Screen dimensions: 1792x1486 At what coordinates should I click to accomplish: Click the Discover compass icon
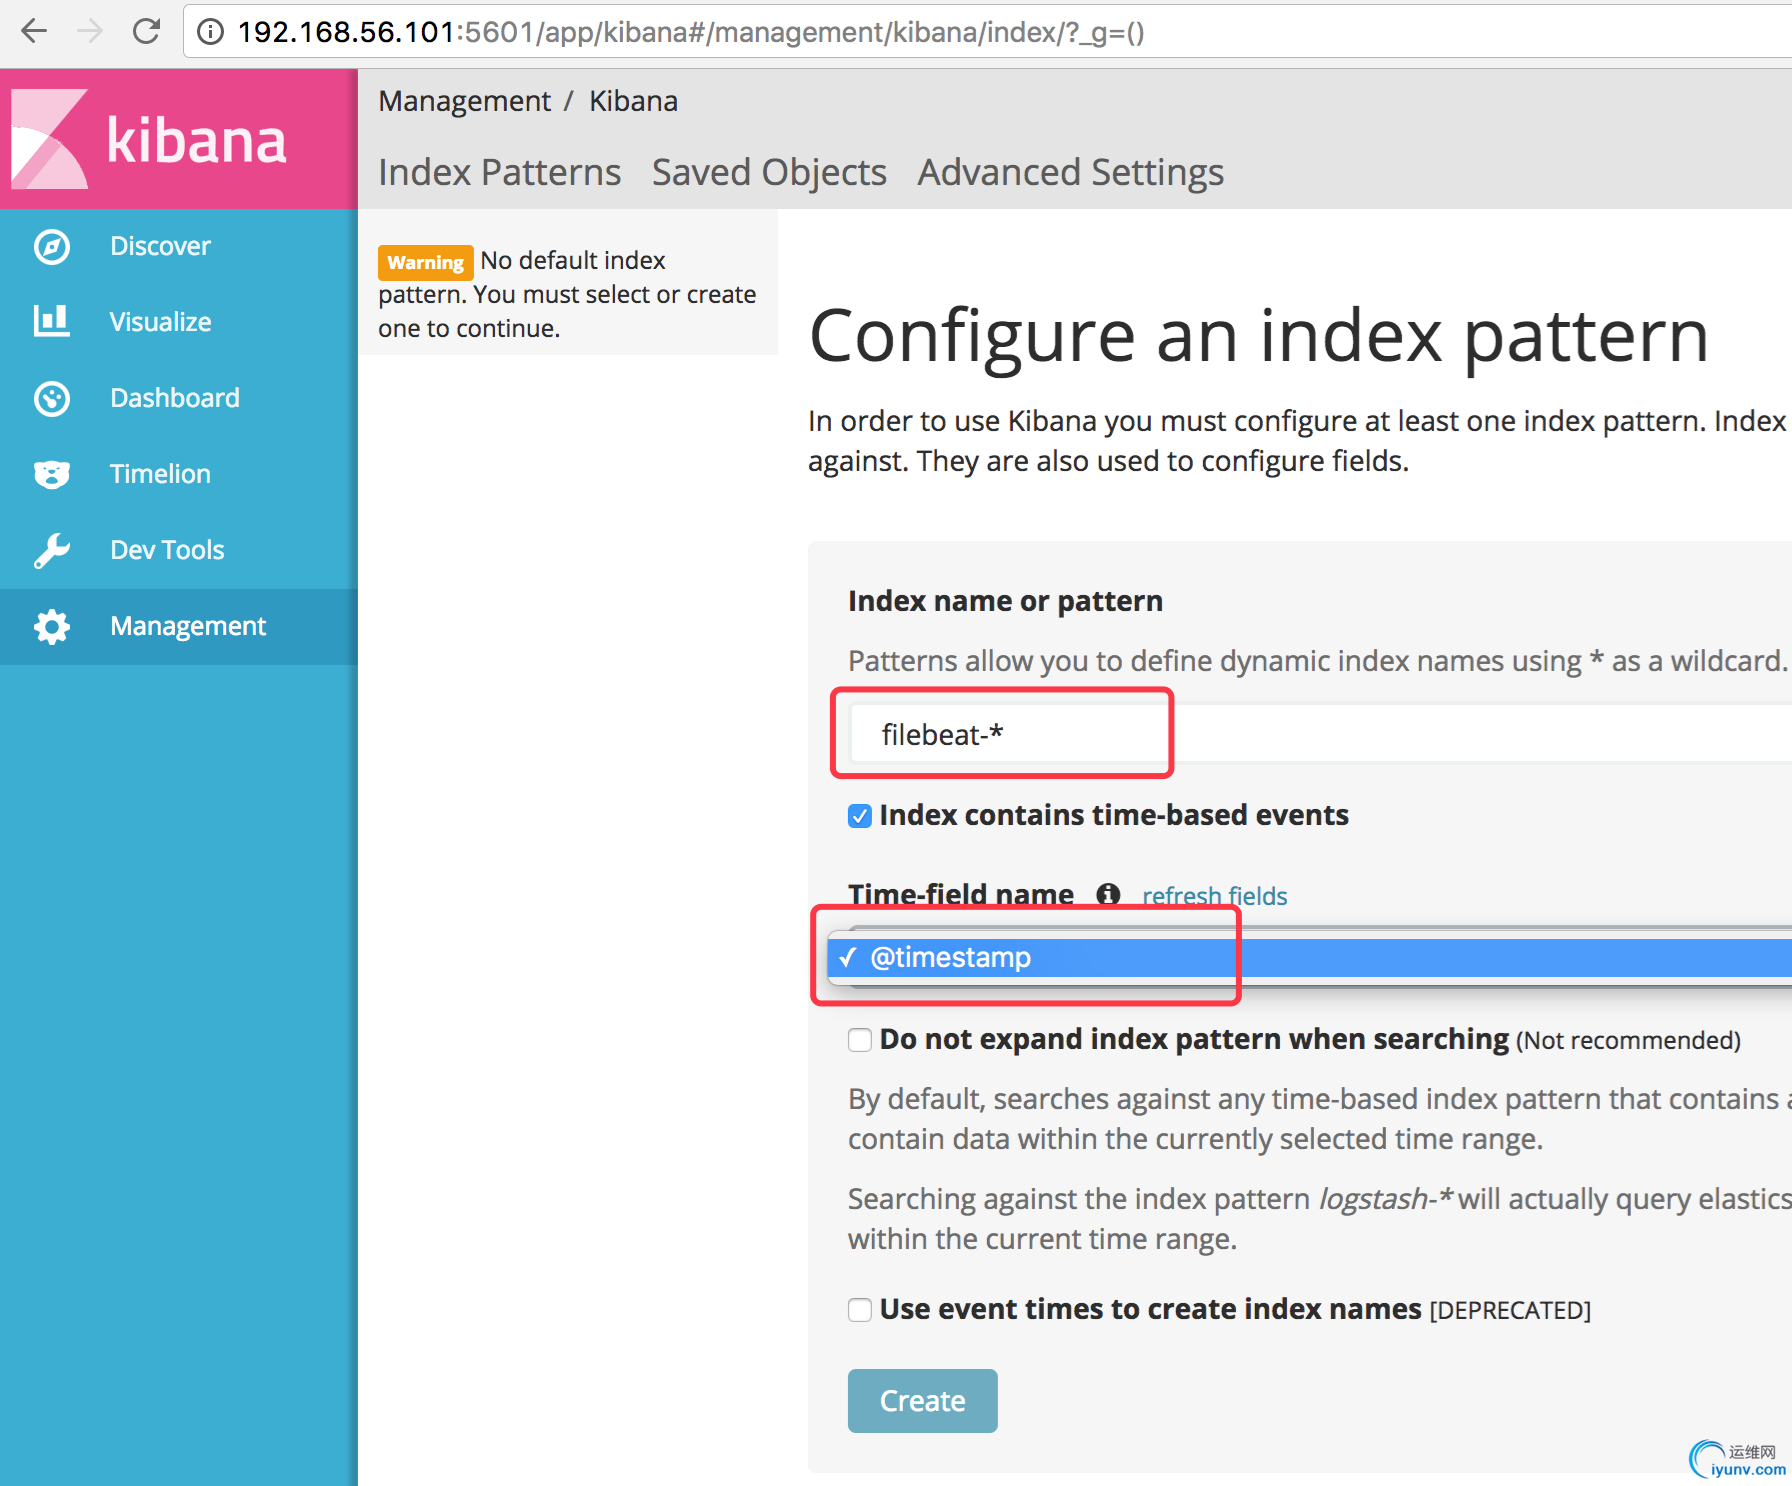(52, 246)
